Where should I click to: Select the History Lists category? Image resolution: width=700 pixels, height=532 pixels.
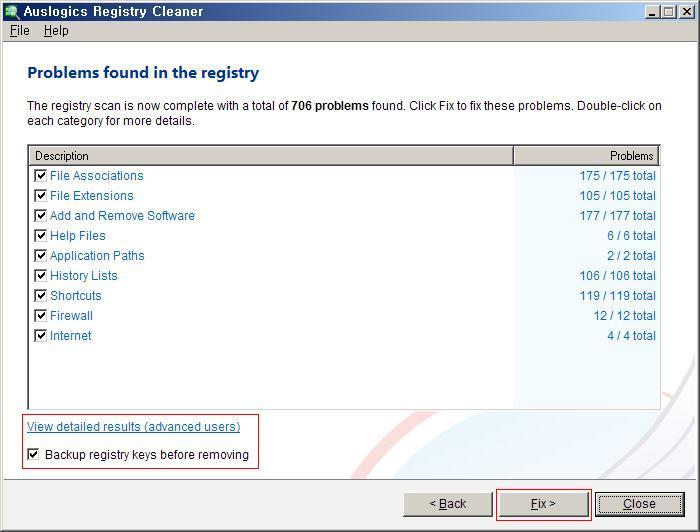point(84,276)
